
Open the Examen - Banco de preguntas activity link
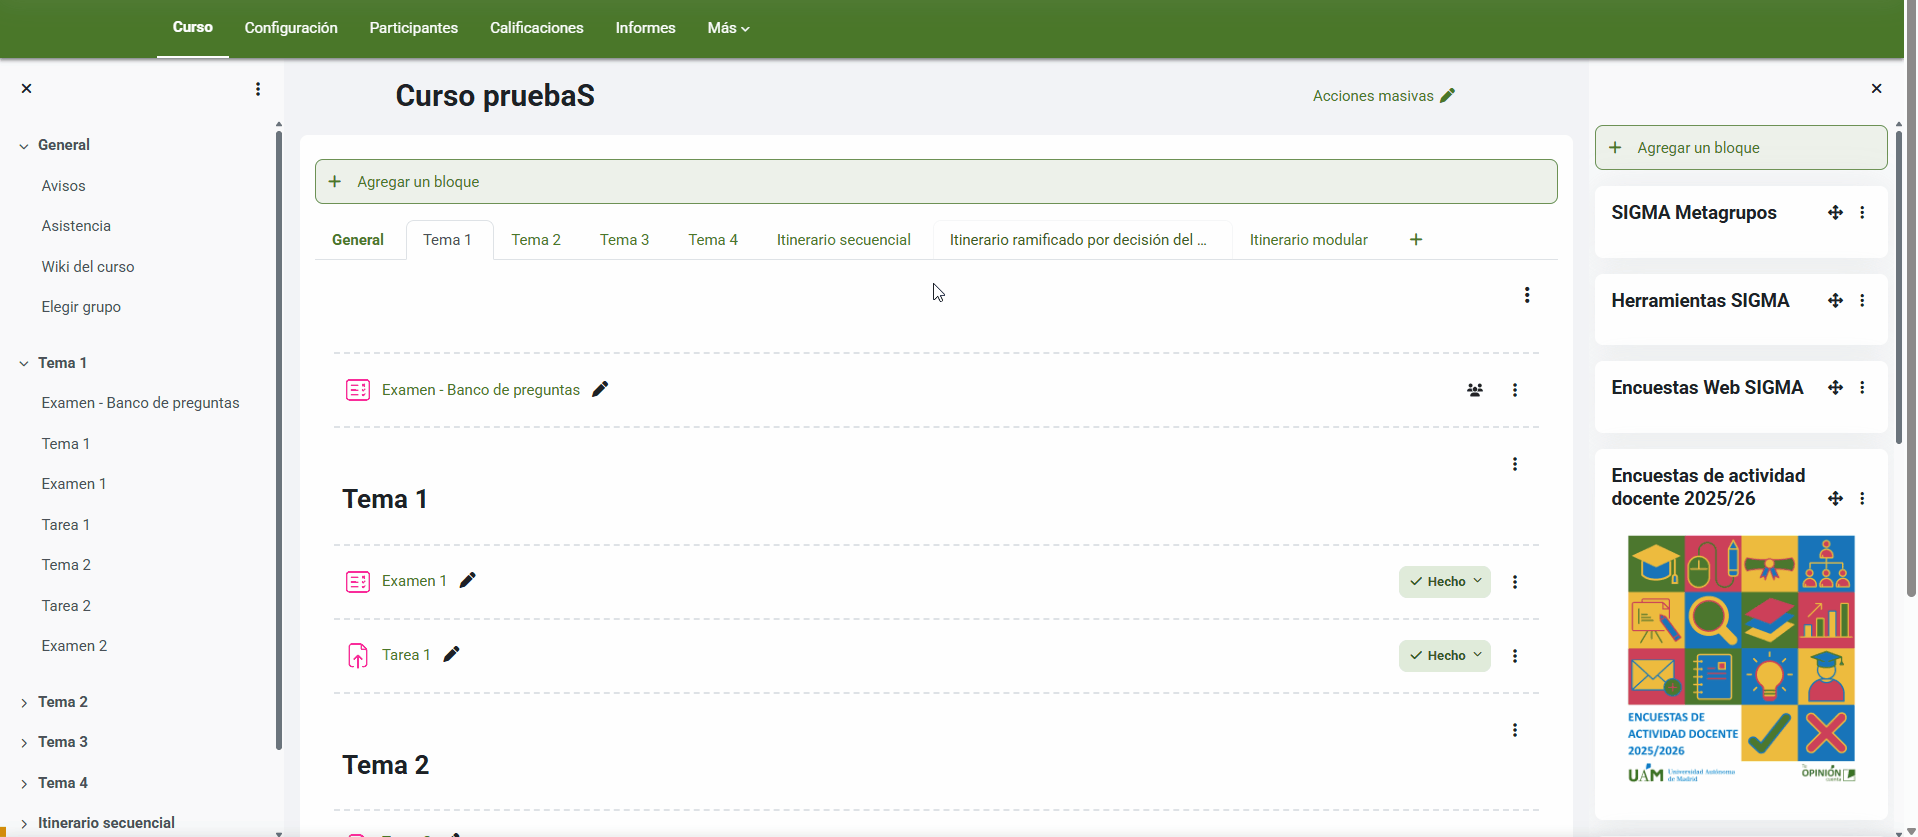pos(480,390)
